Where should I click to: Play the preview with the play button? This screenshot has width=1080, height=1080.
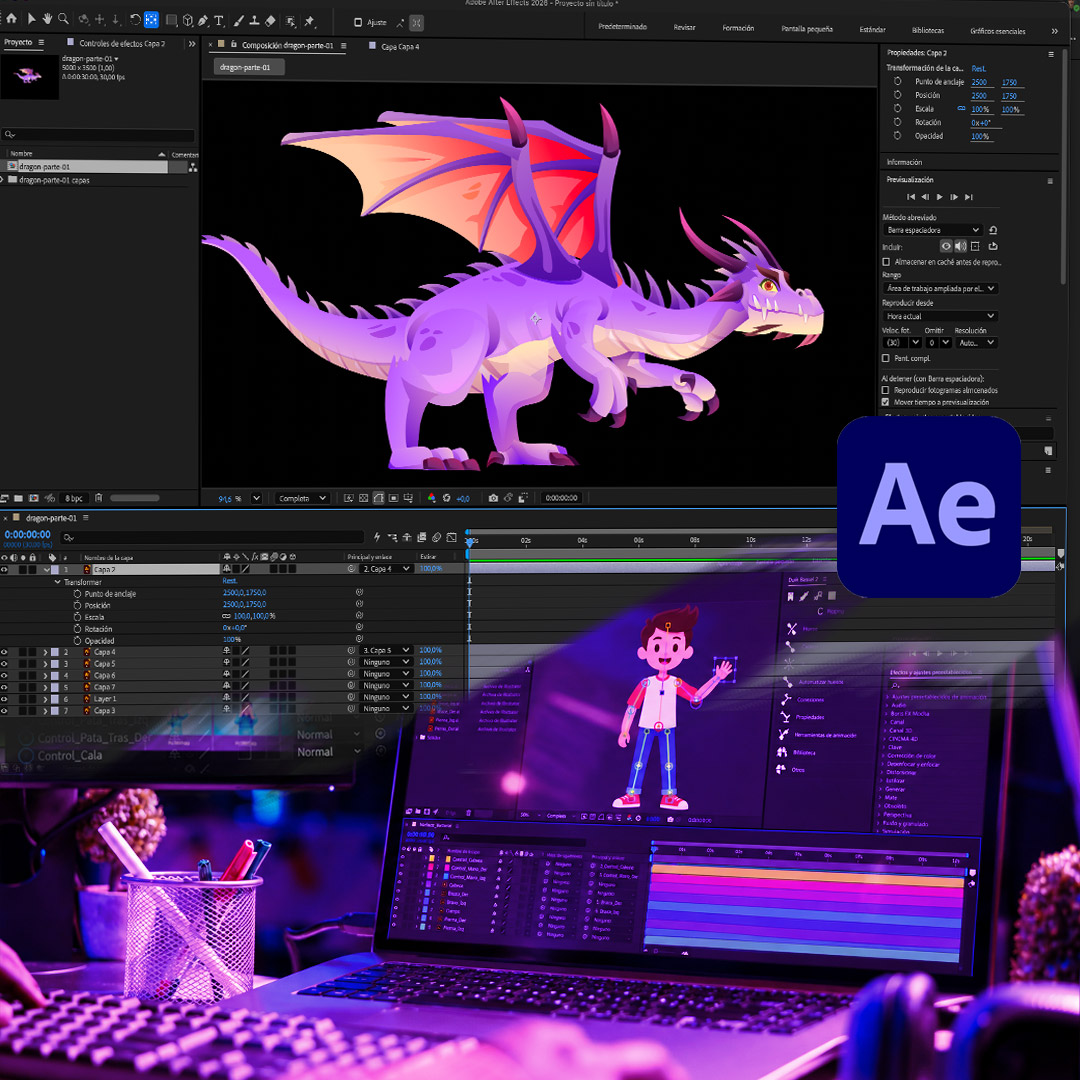click(x=939, y=197)
